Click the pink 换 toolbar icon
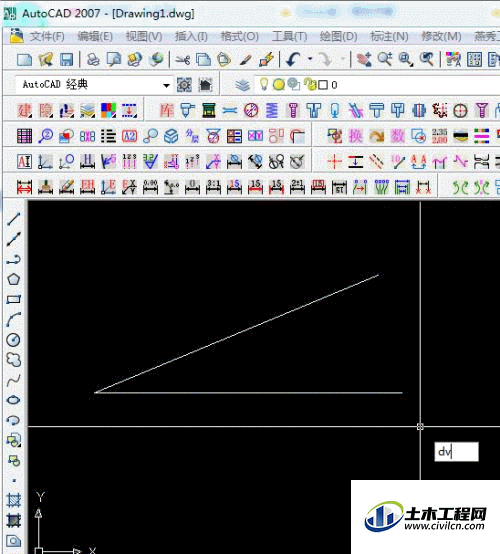500x554 pixels. pyautogui.click(x=355, y=136)
